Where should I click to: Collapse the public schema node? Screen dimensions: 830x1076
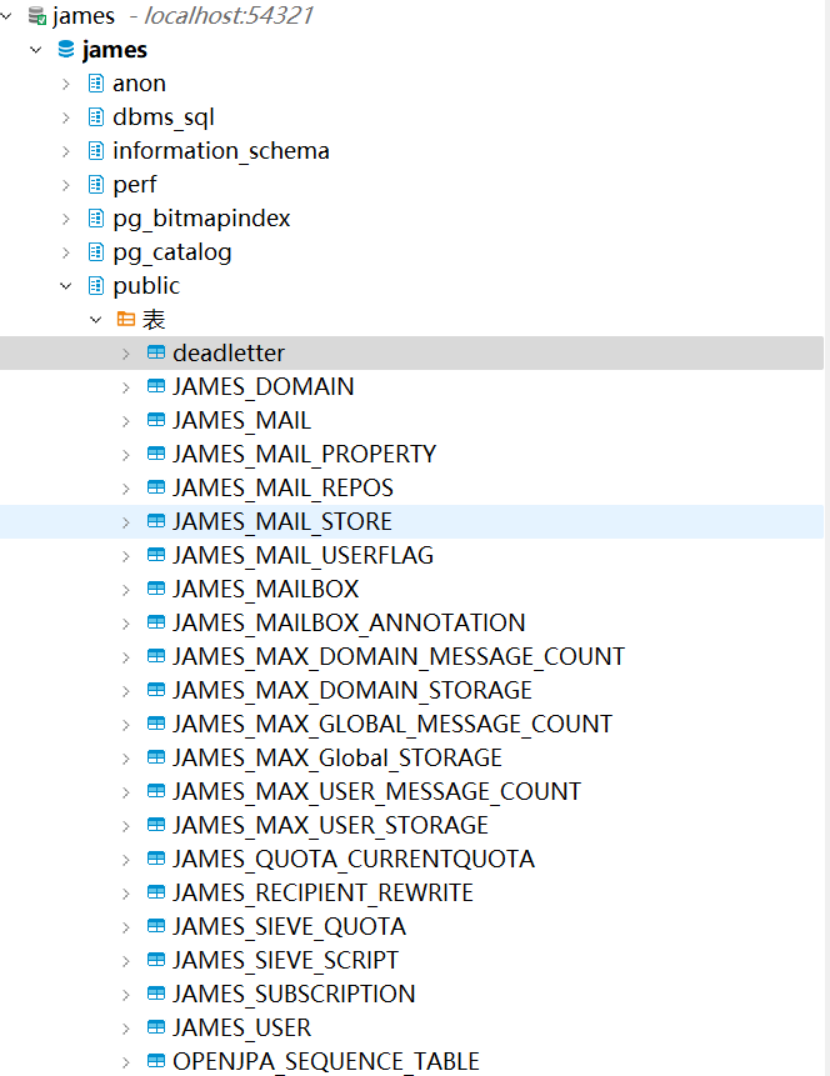66,286
